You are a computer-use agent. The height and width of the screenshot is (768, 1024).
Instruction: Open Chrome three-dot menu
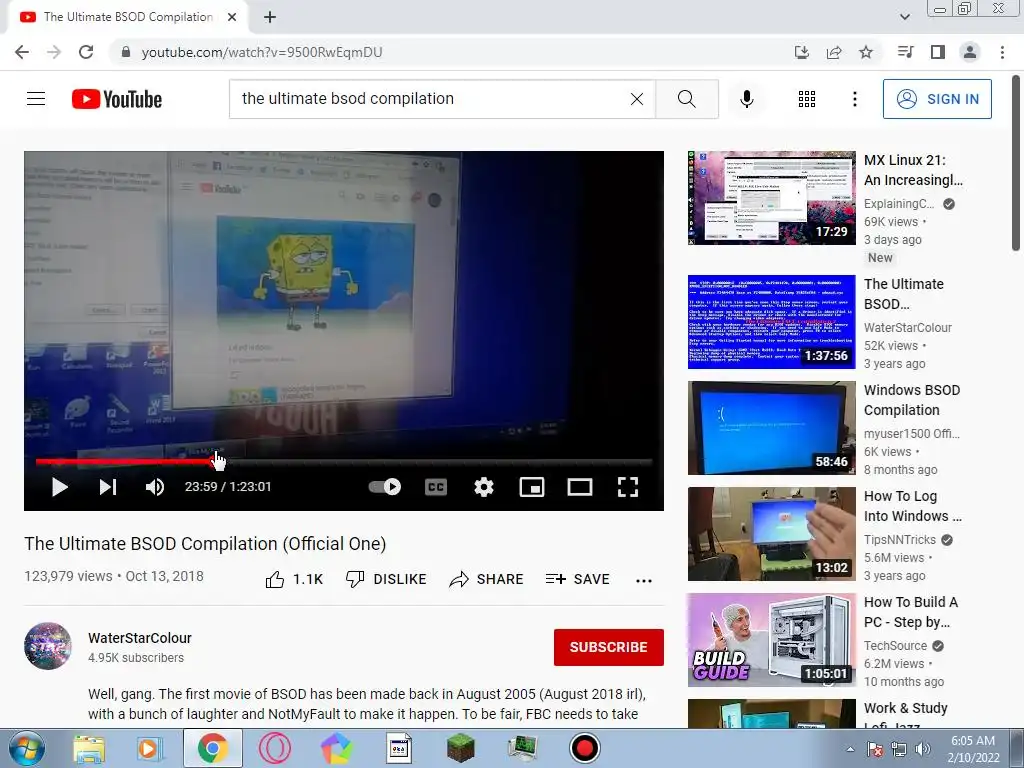[1002, 52]
